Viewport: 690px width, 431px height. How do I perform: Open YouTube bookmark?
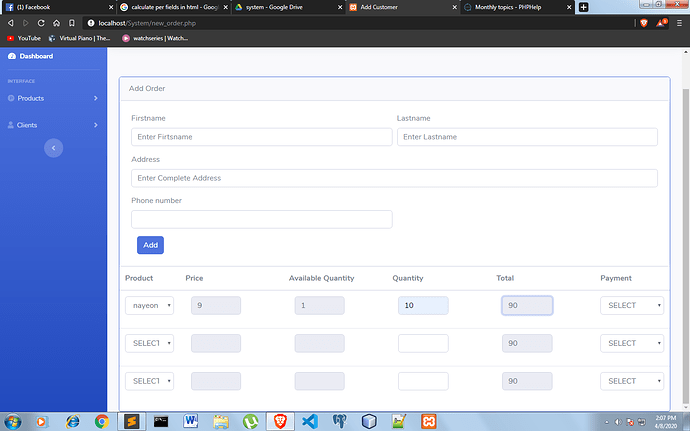(x=24, y=38)
